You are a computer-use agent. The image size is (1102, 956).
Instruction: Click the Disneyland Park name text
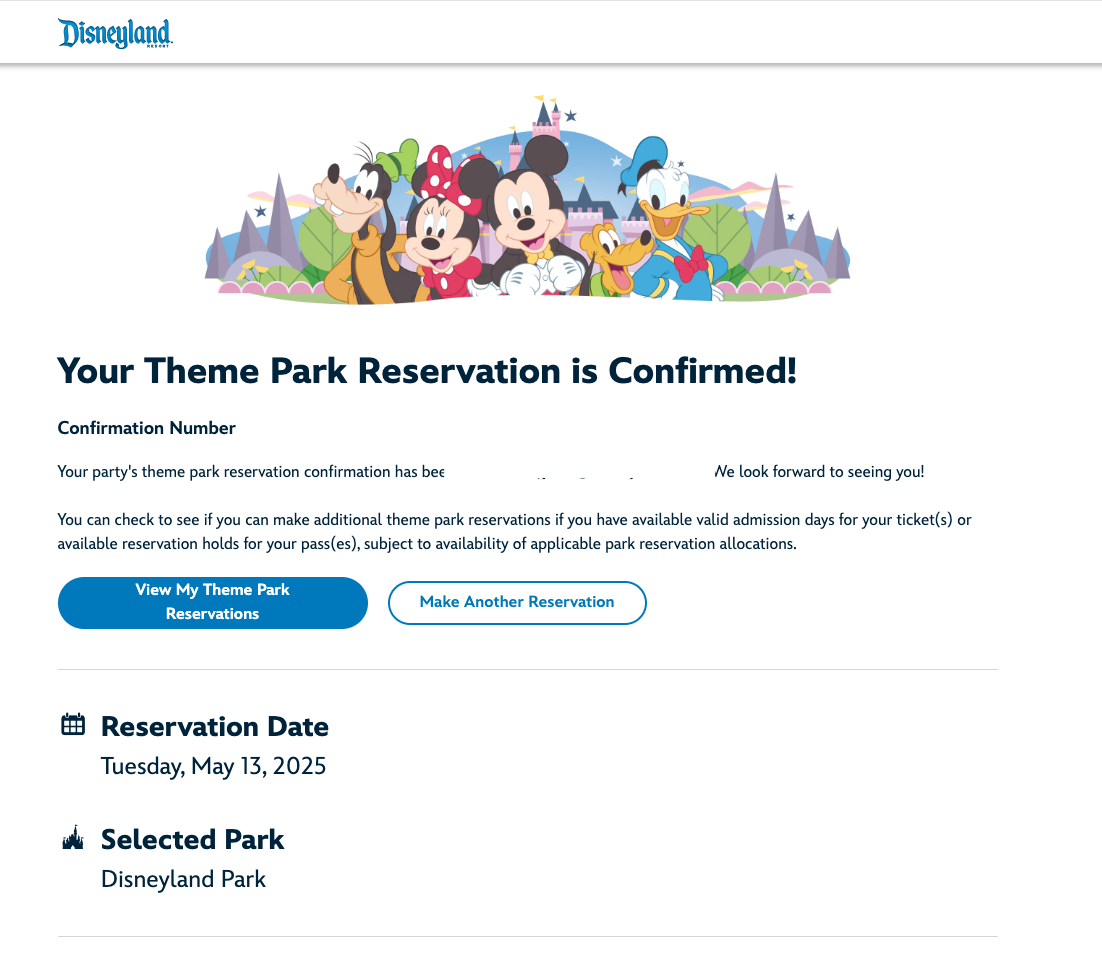[182, 878]
